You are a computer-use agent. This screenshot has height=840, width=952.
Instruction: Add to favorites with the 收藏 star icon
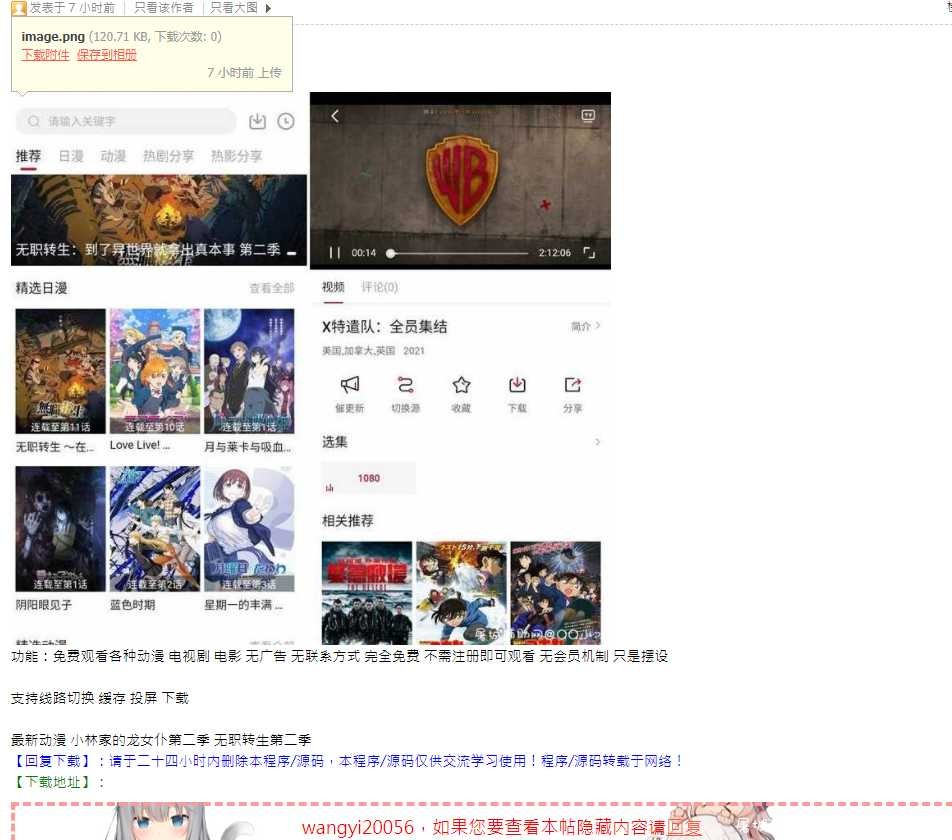[461, 385]
